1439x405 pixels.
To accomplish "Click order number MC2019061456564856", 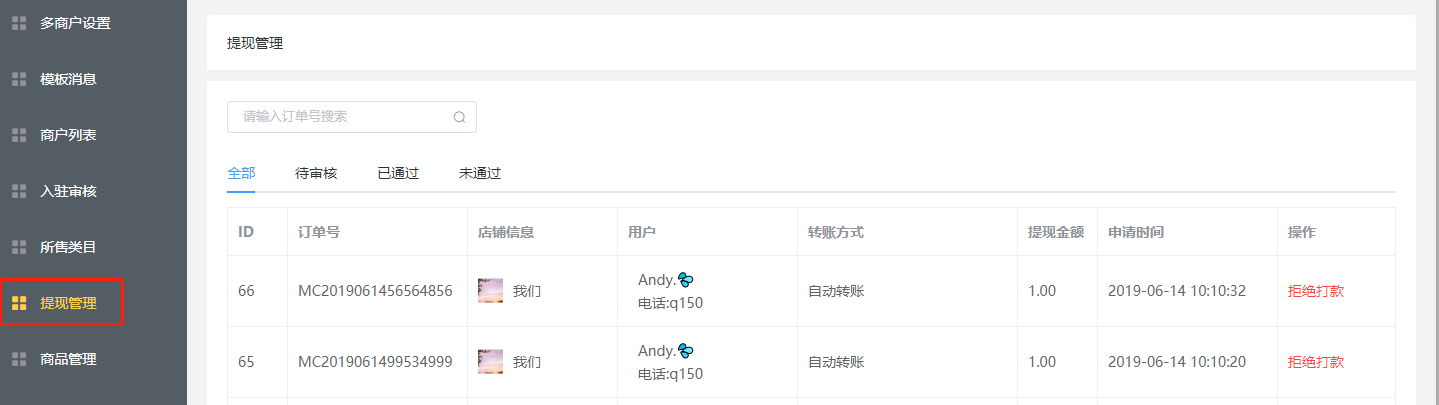I will coord(375,291).
